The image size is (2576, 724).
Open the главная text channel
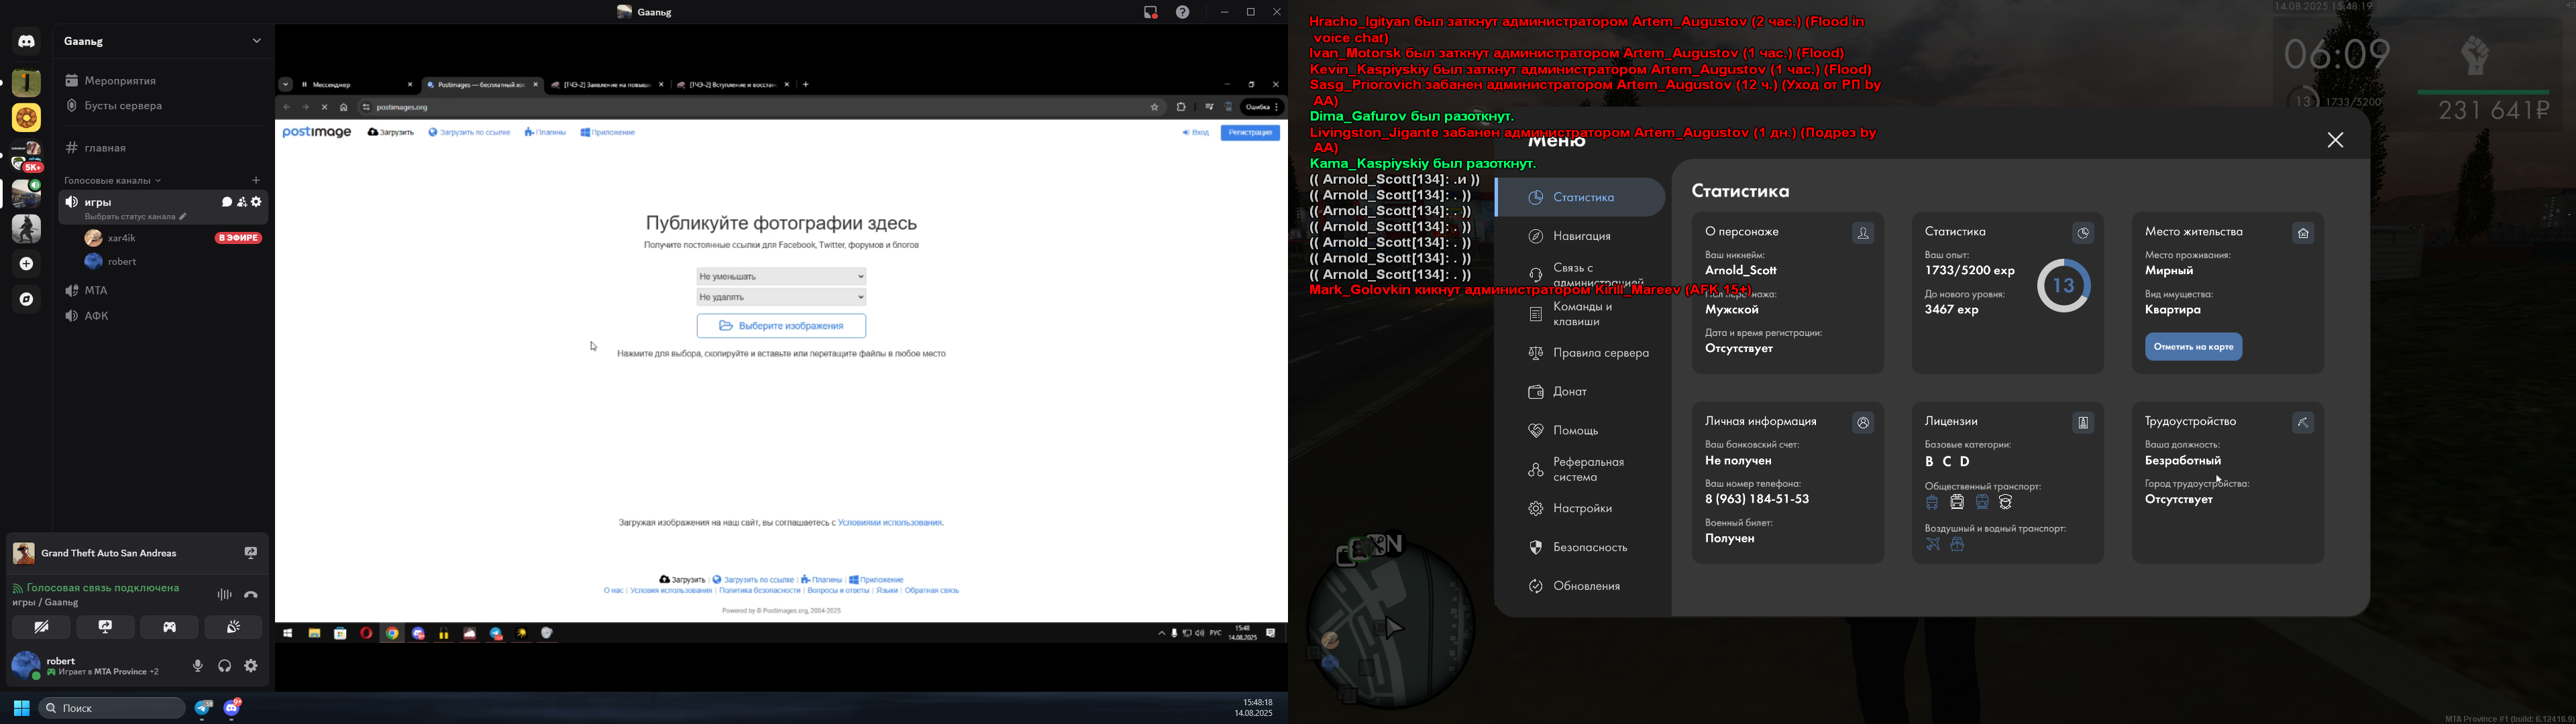tap(162, 148)
